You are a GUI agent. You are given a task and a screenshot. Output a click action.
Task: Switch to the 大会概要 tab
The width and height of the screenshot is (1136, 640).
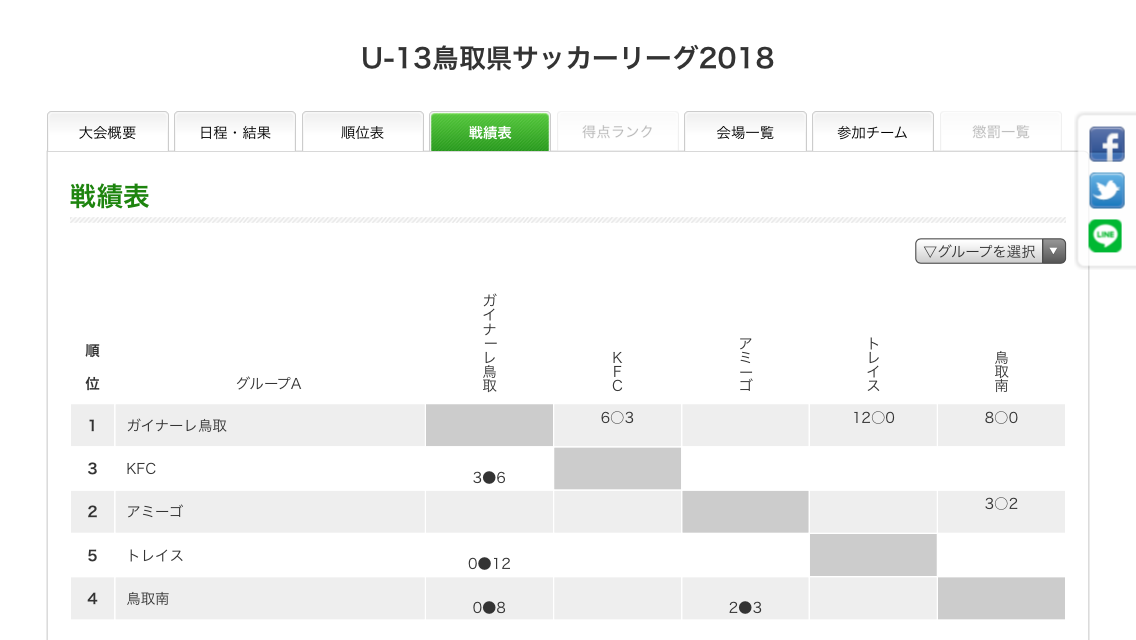point(108,132)
